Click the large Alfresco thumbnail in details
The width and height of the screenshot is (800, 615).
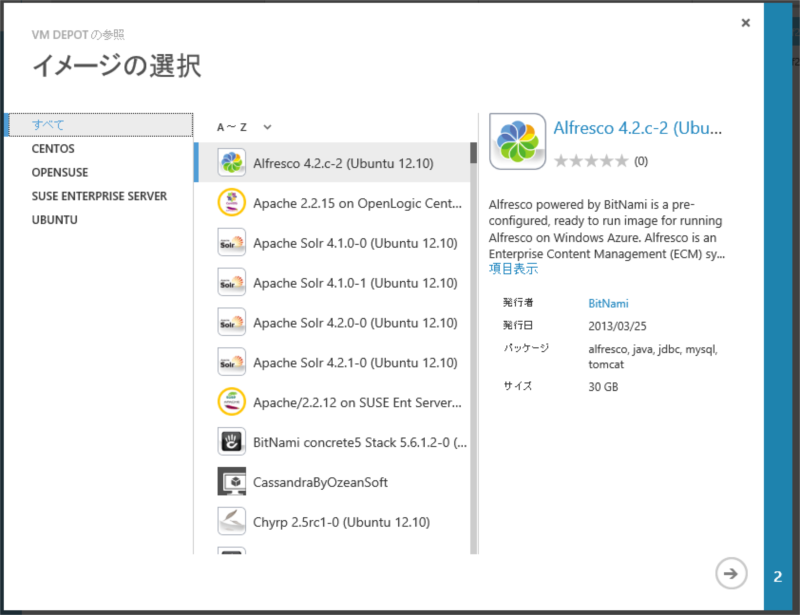point(517,141)
